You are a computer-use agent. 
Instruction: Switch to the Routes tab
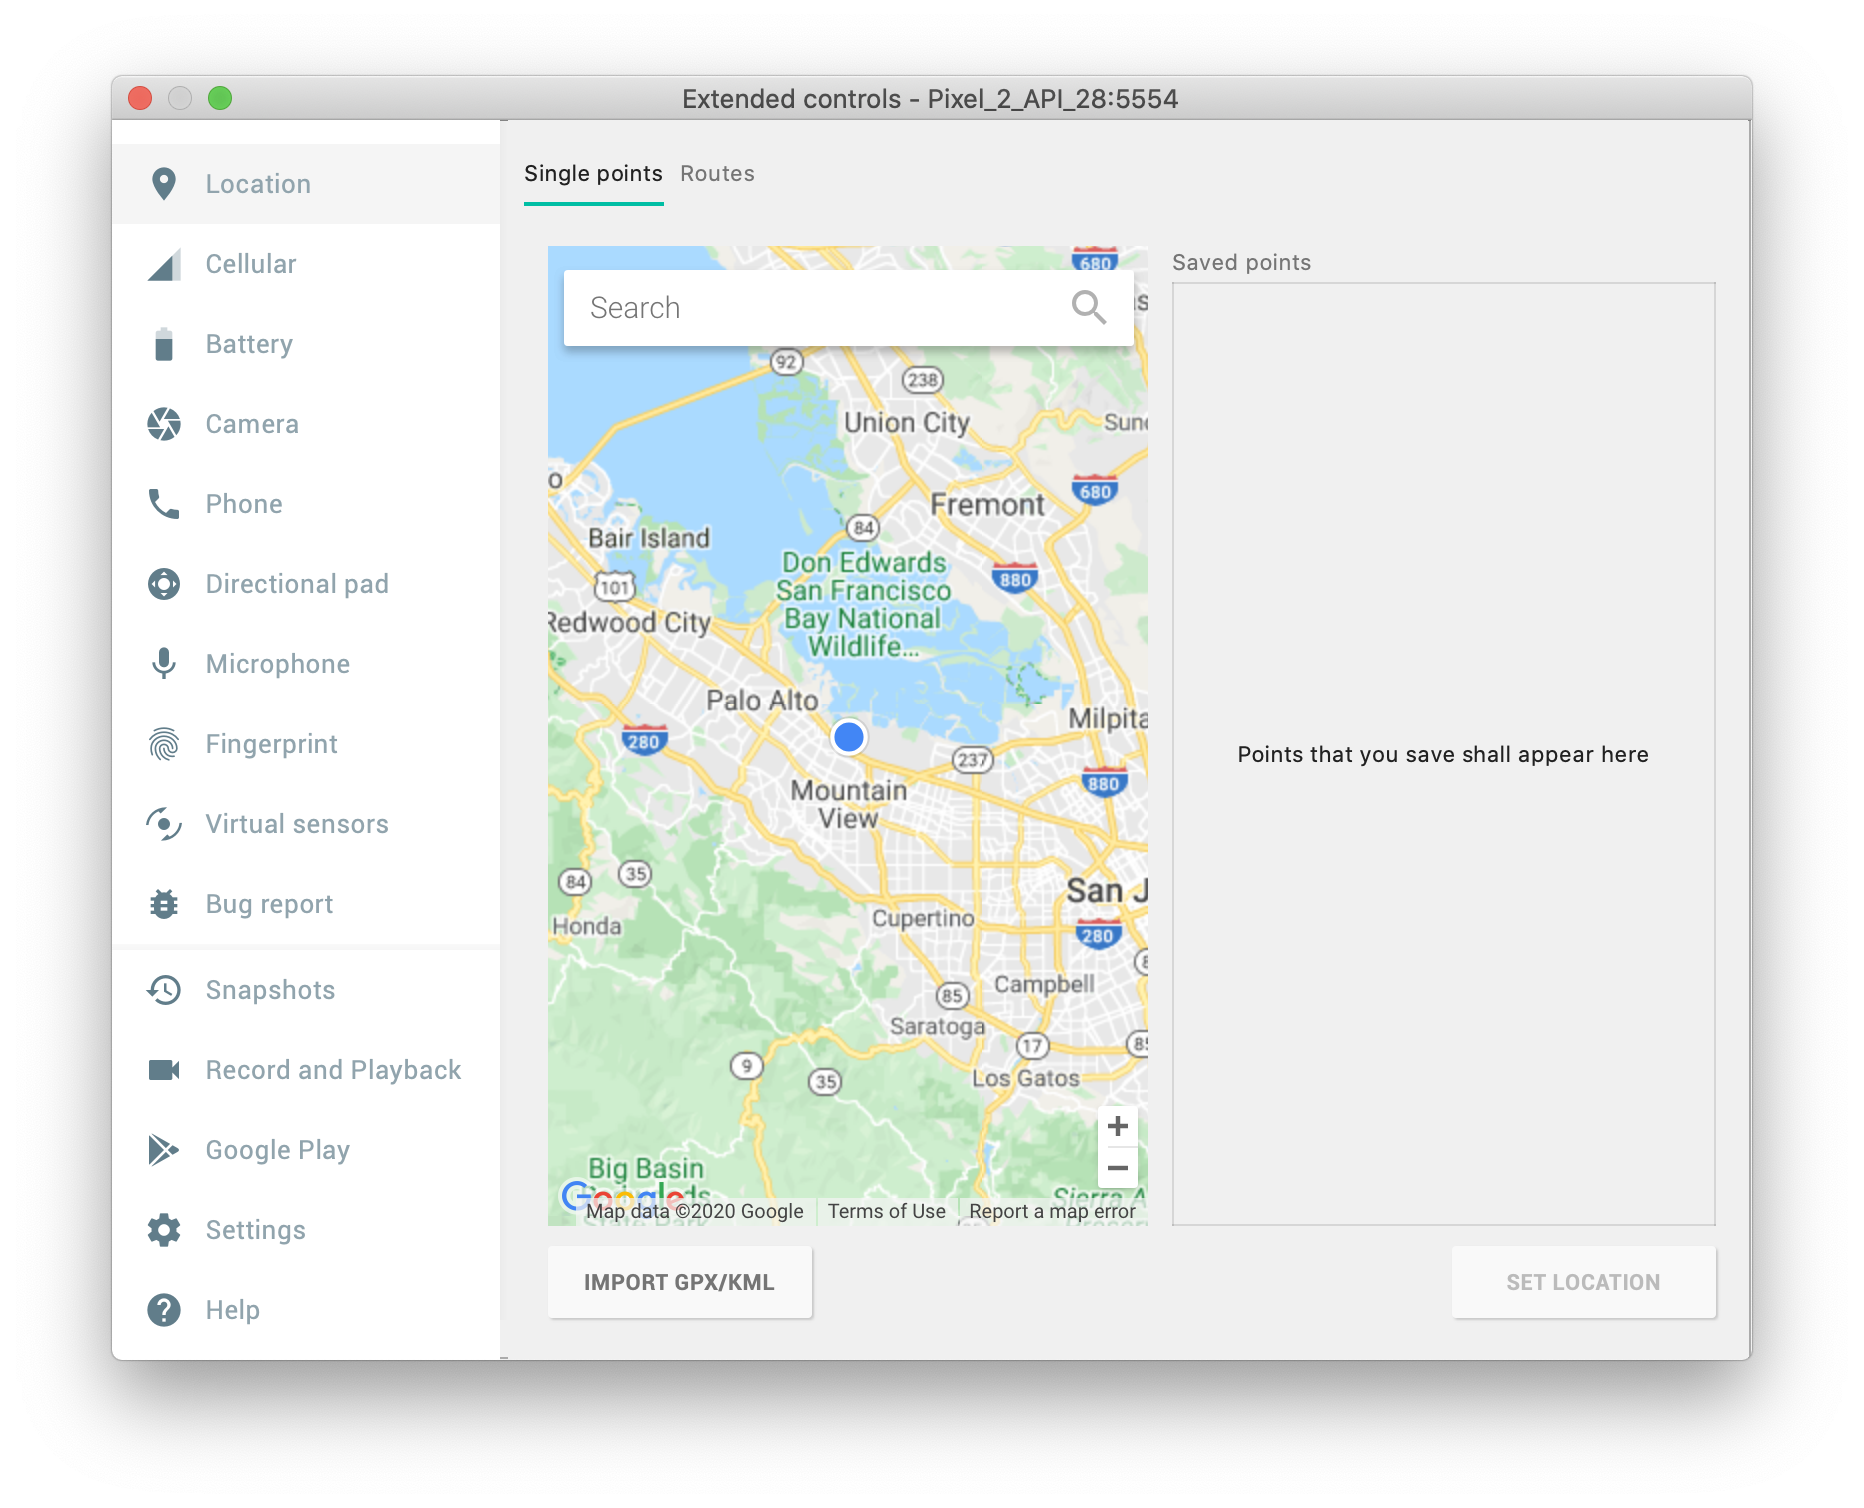coord(717,174)
